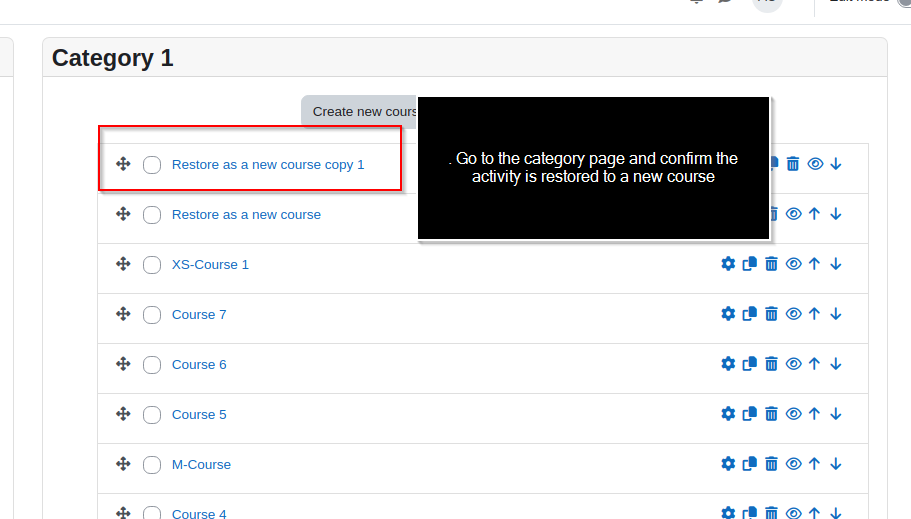Copy Course 6
911x519 pixels.
click(749, 364)
